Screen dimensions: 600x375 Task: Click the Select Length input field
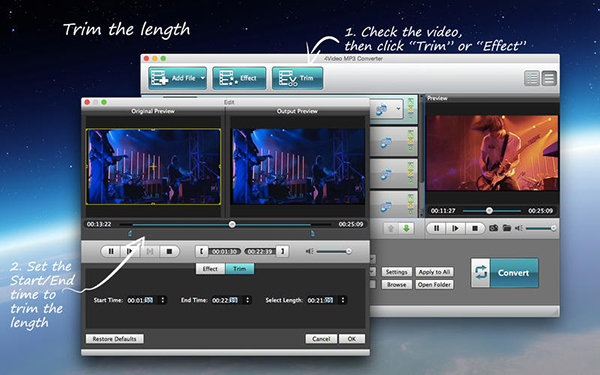coord(322,300)
